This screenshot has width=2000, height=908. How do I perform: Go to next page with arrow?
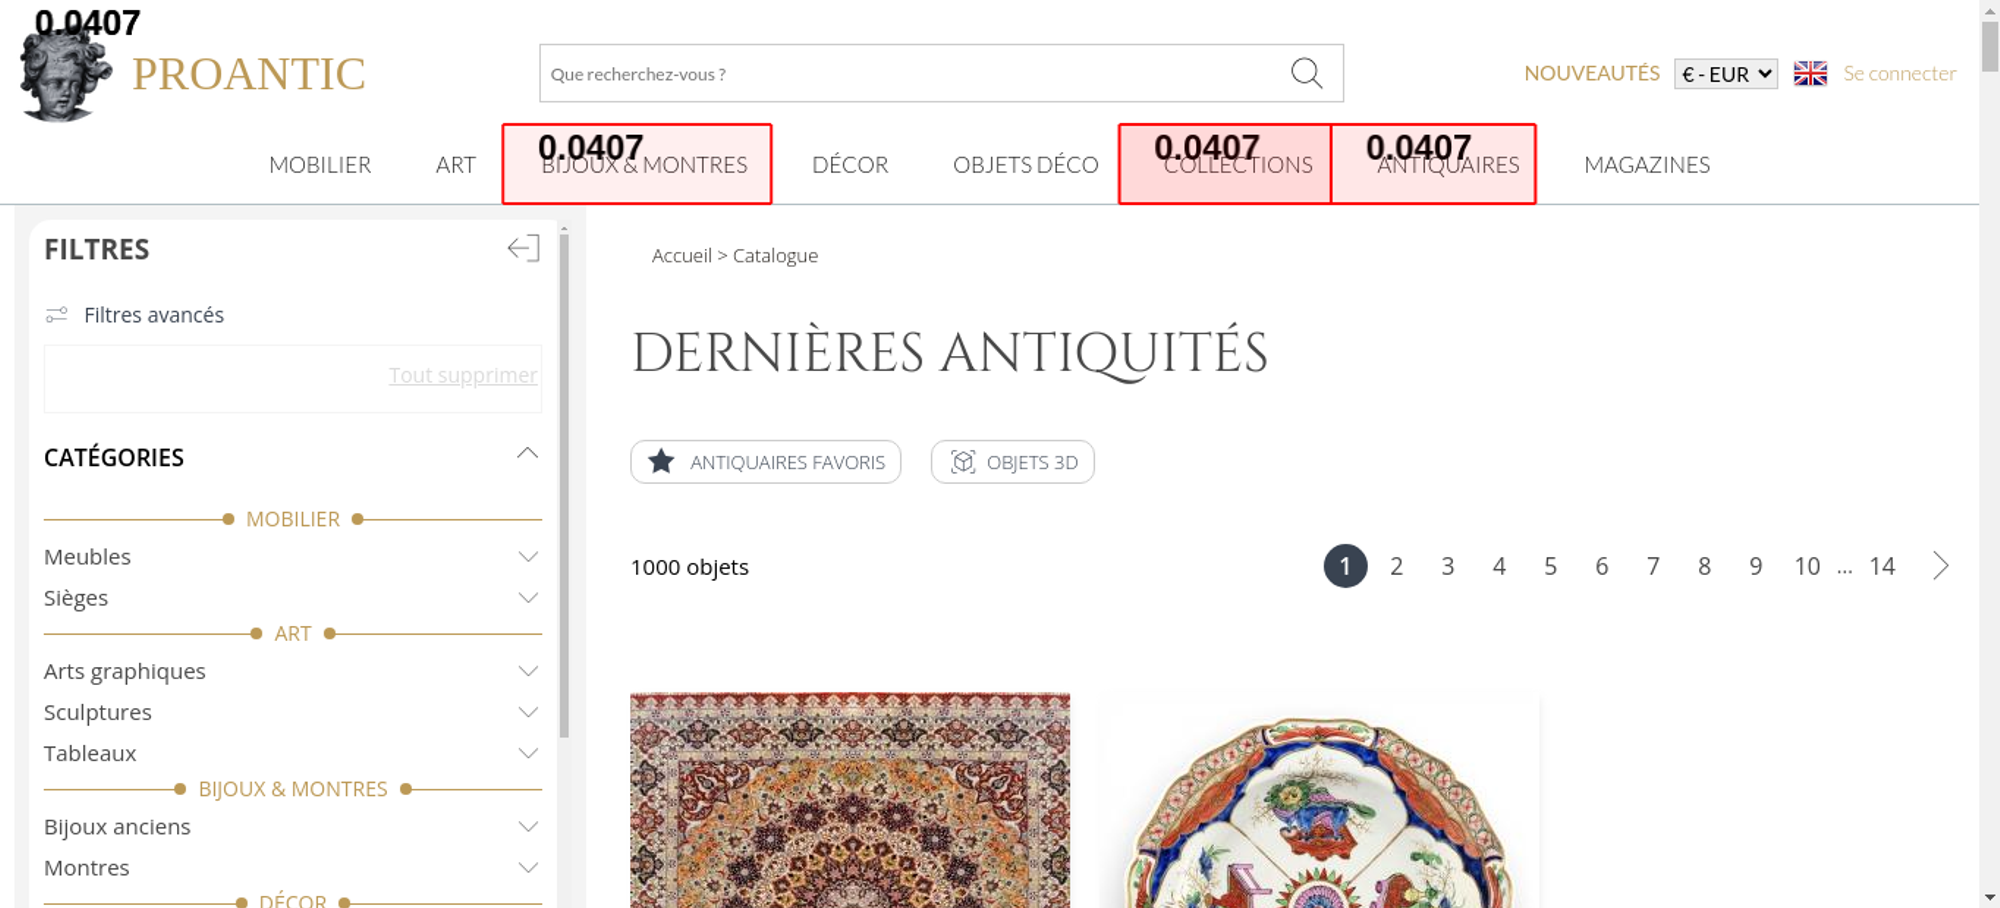(1940, 566)
